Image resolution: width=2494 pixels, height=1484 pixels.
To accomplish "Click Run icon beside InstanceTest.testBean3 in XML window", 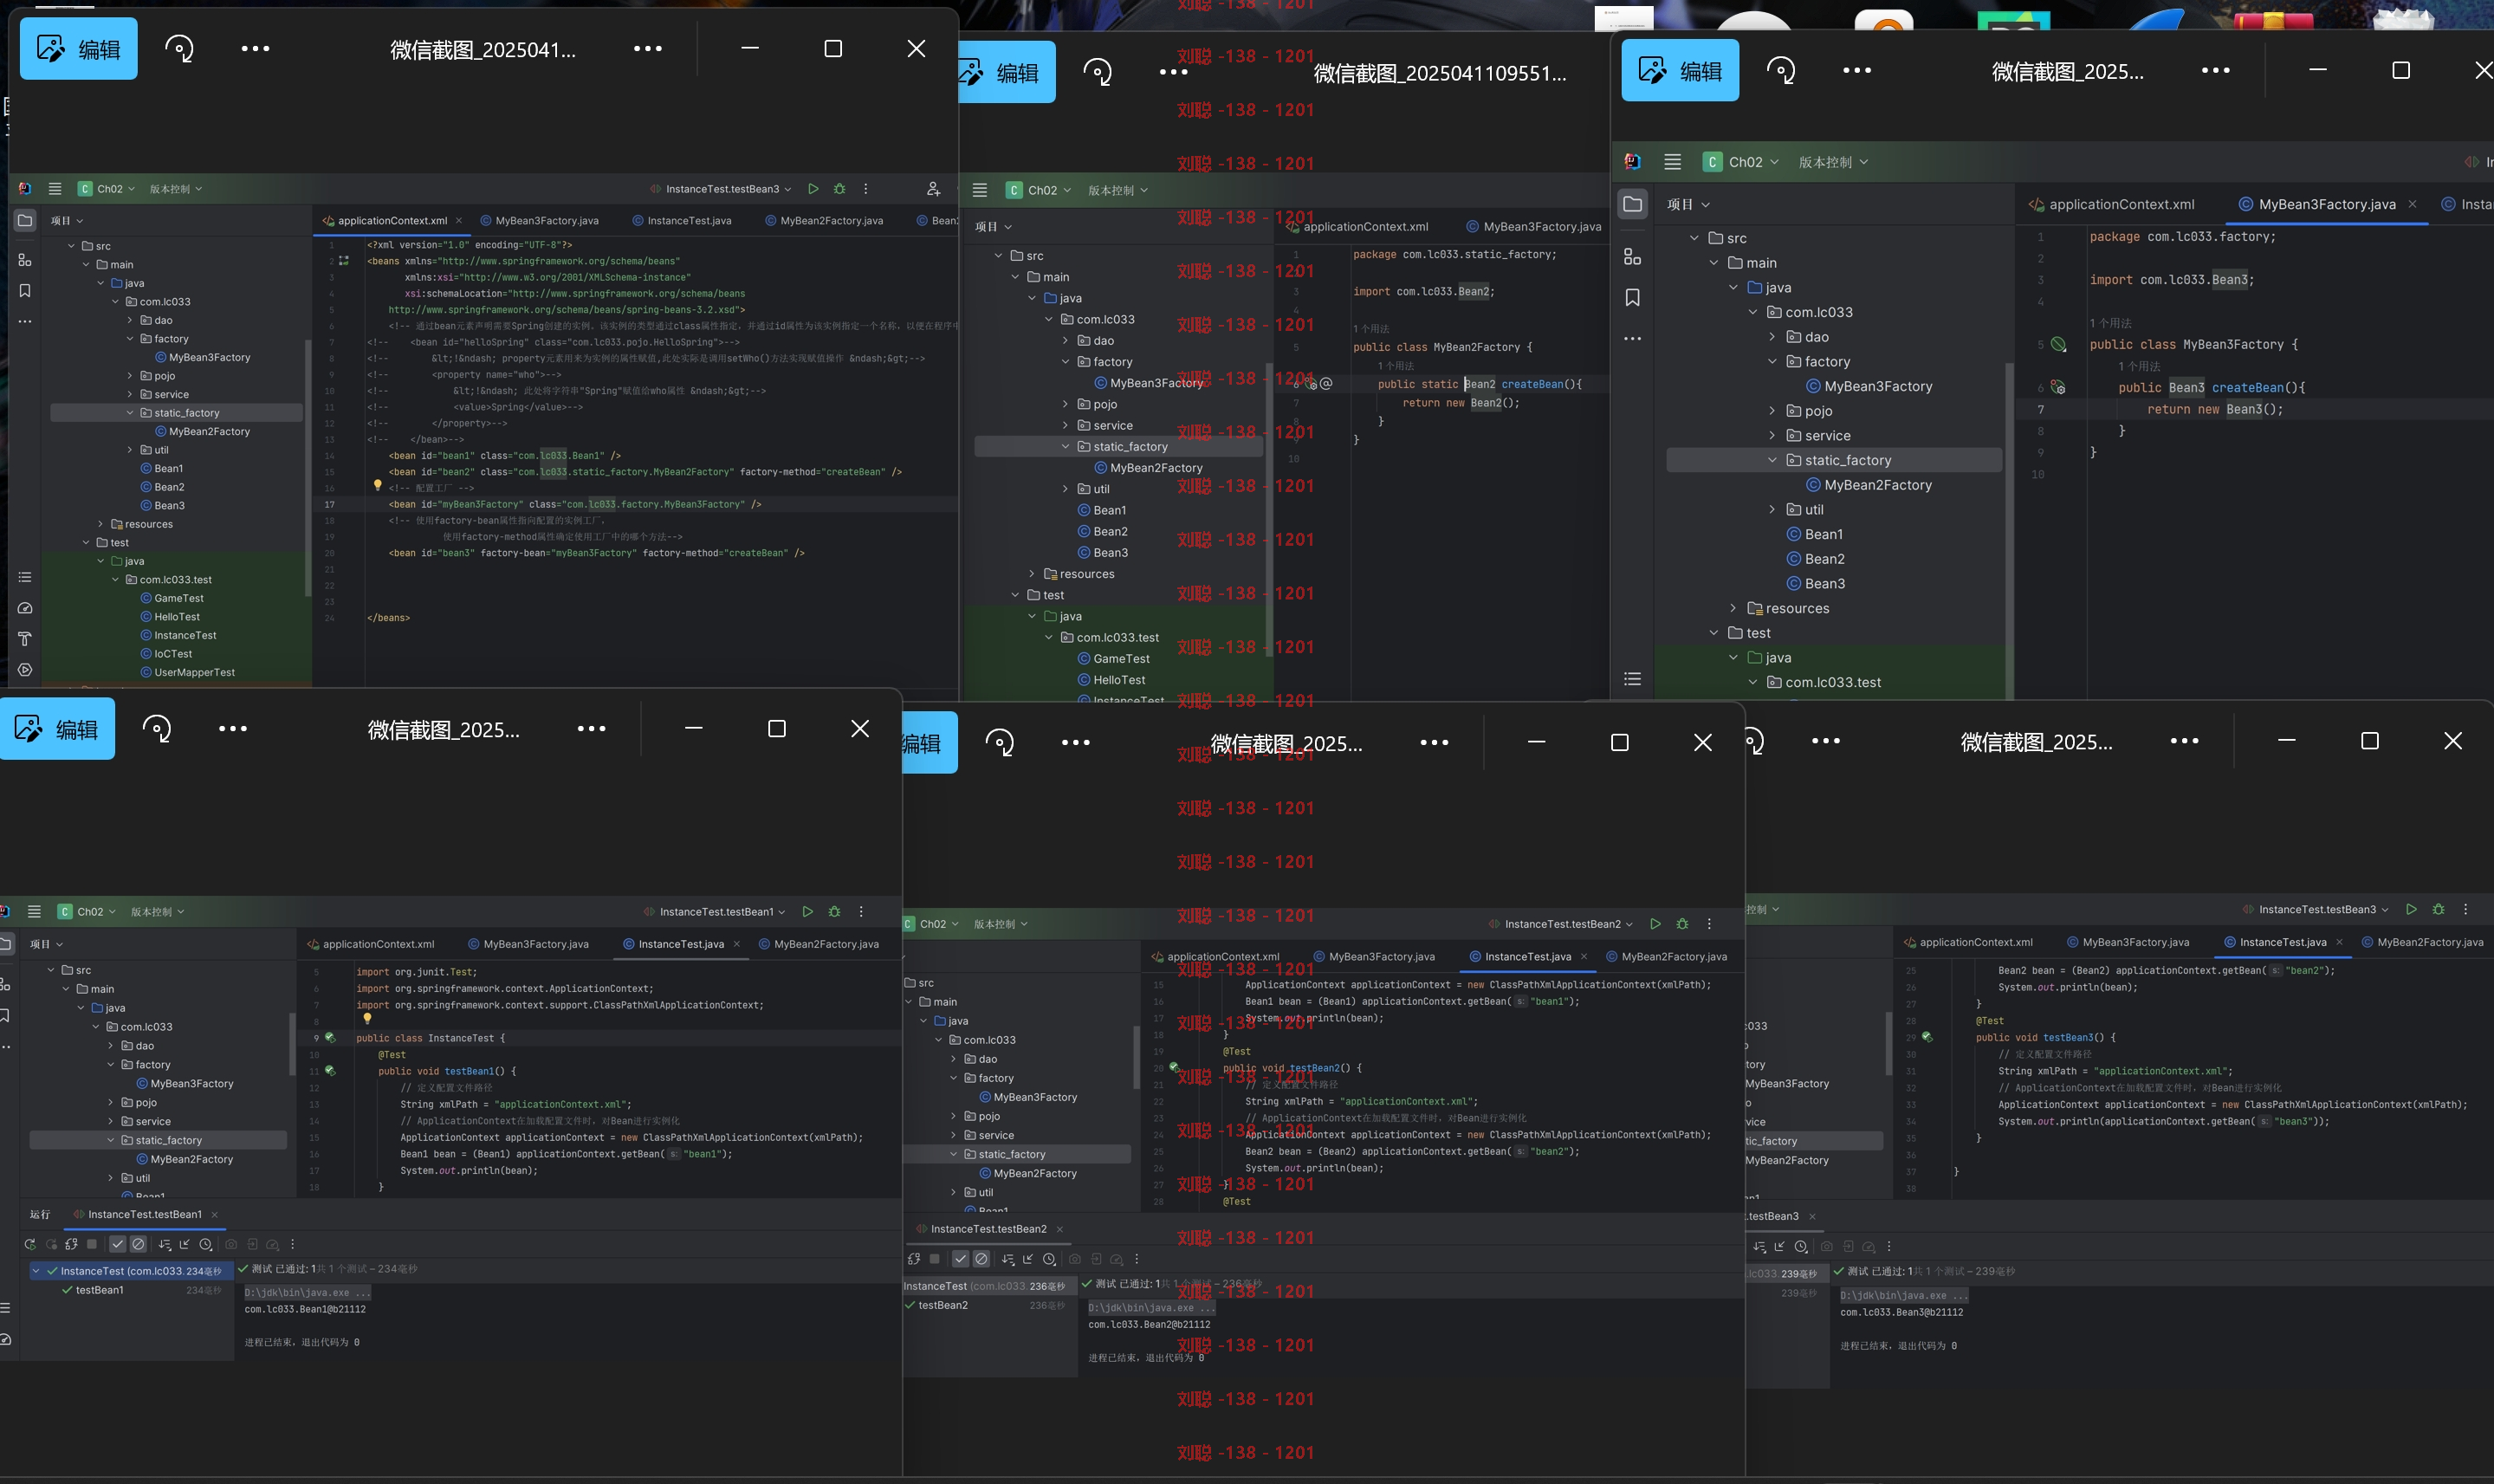I will (x=813, y=188).
